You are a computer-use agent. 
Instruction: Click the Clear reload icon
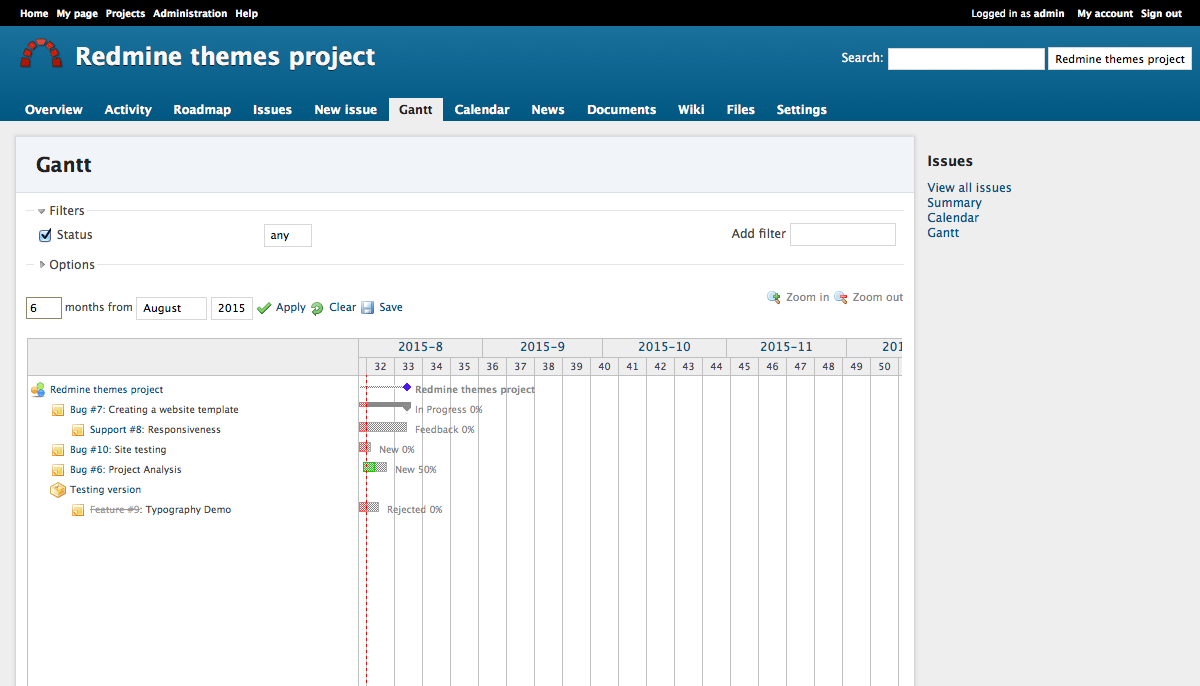click(x=317, y=308)
